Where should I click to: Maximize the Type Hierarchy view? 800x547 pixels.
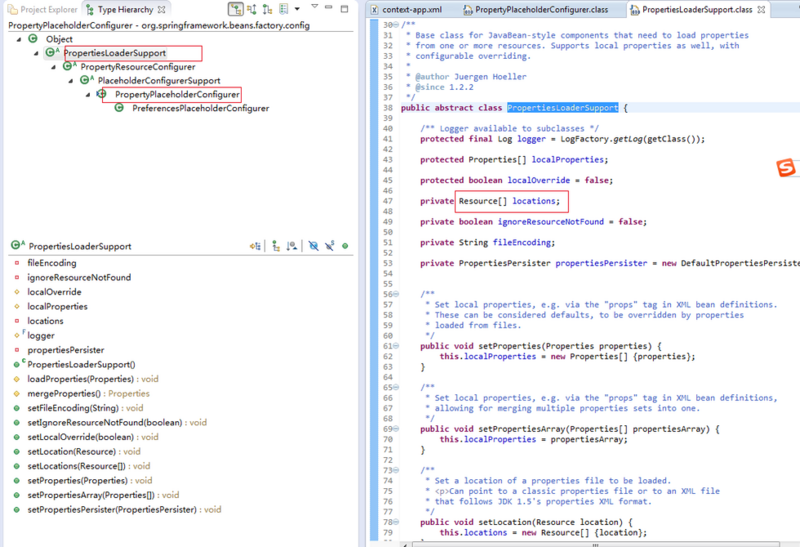tap(344, 9)
